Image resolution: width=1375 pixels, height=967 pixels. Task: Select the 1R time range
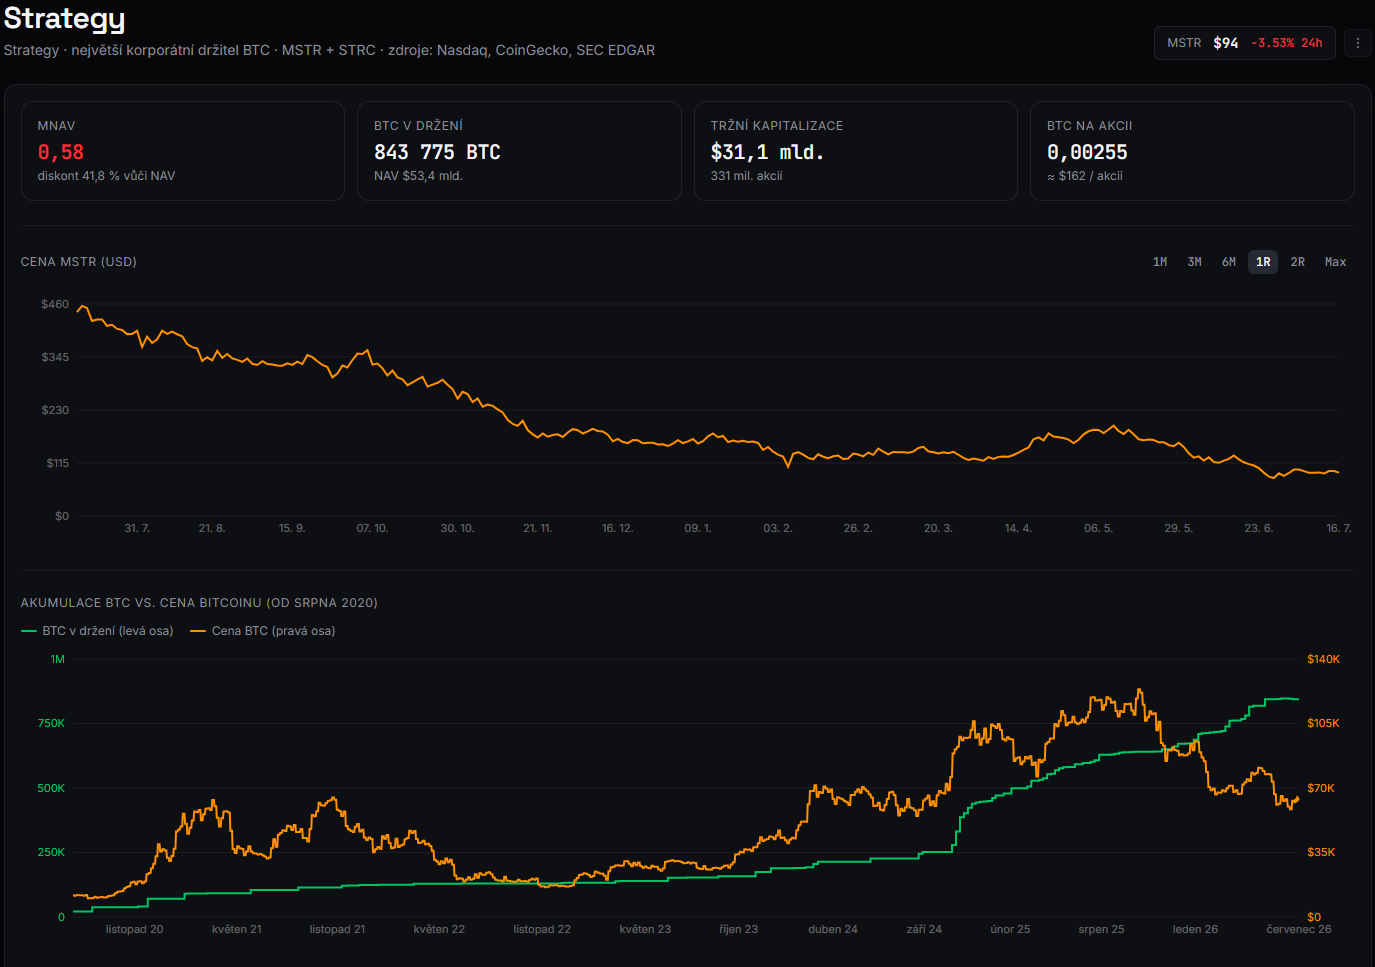[1263, 262]
